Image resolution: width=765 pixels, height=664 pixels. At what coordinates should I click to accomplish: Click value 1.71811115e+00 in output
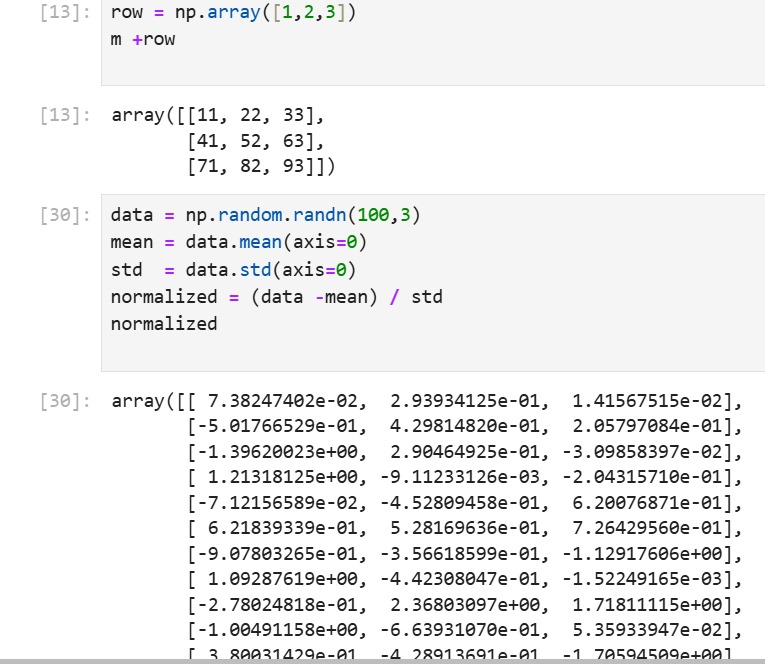646,604
